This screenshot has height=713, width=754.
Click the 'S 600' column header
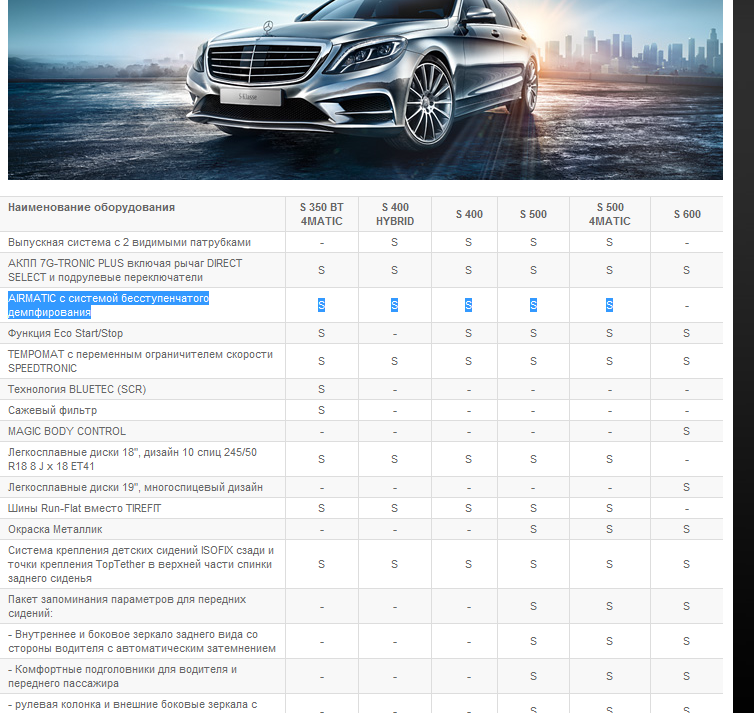pos(687,214)
